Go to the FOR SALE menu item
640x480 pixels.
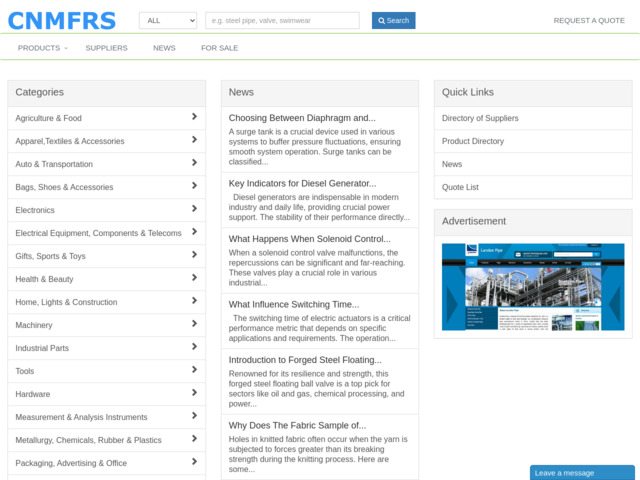tap(219, 48)
